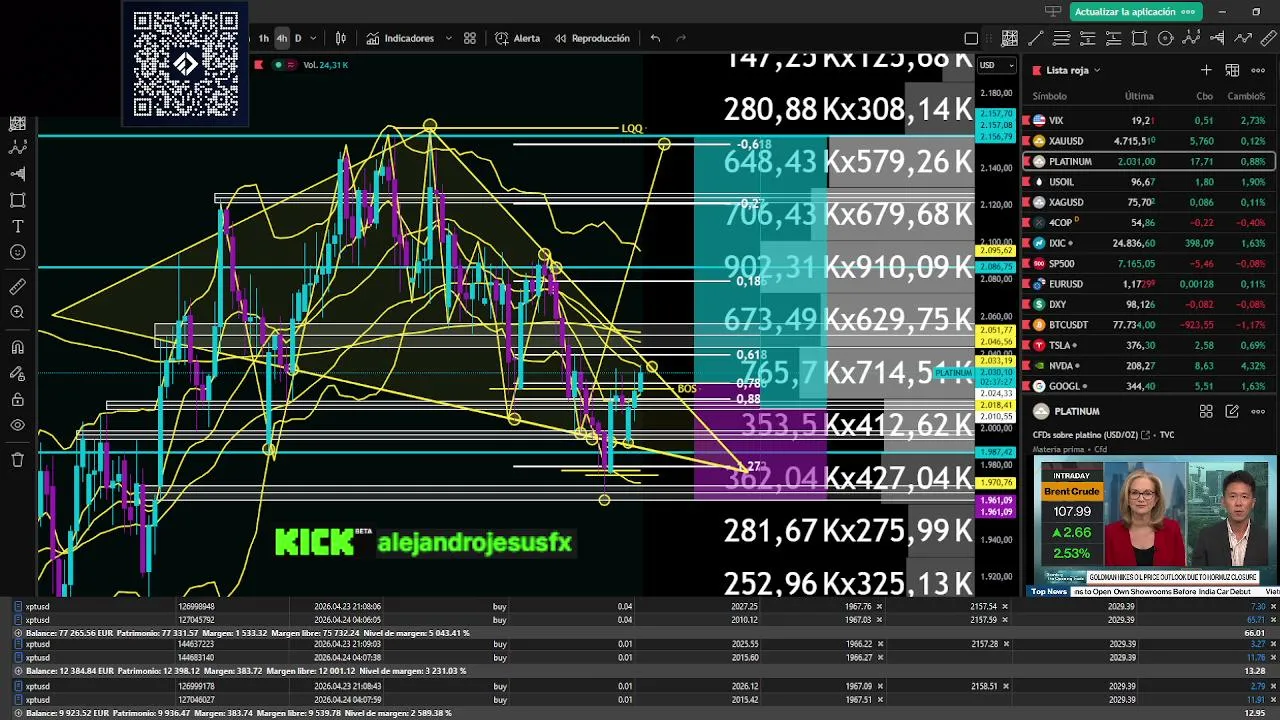Screen dimensions: 1280x720
Task: Select the XABCD pattern tool in left sidebar
Action: (17, 147)
